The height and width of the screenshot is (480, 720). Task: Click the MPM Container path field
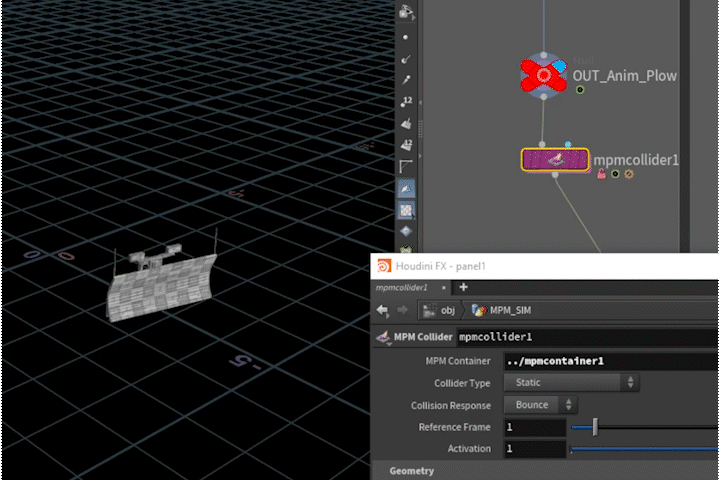point(611,361)
